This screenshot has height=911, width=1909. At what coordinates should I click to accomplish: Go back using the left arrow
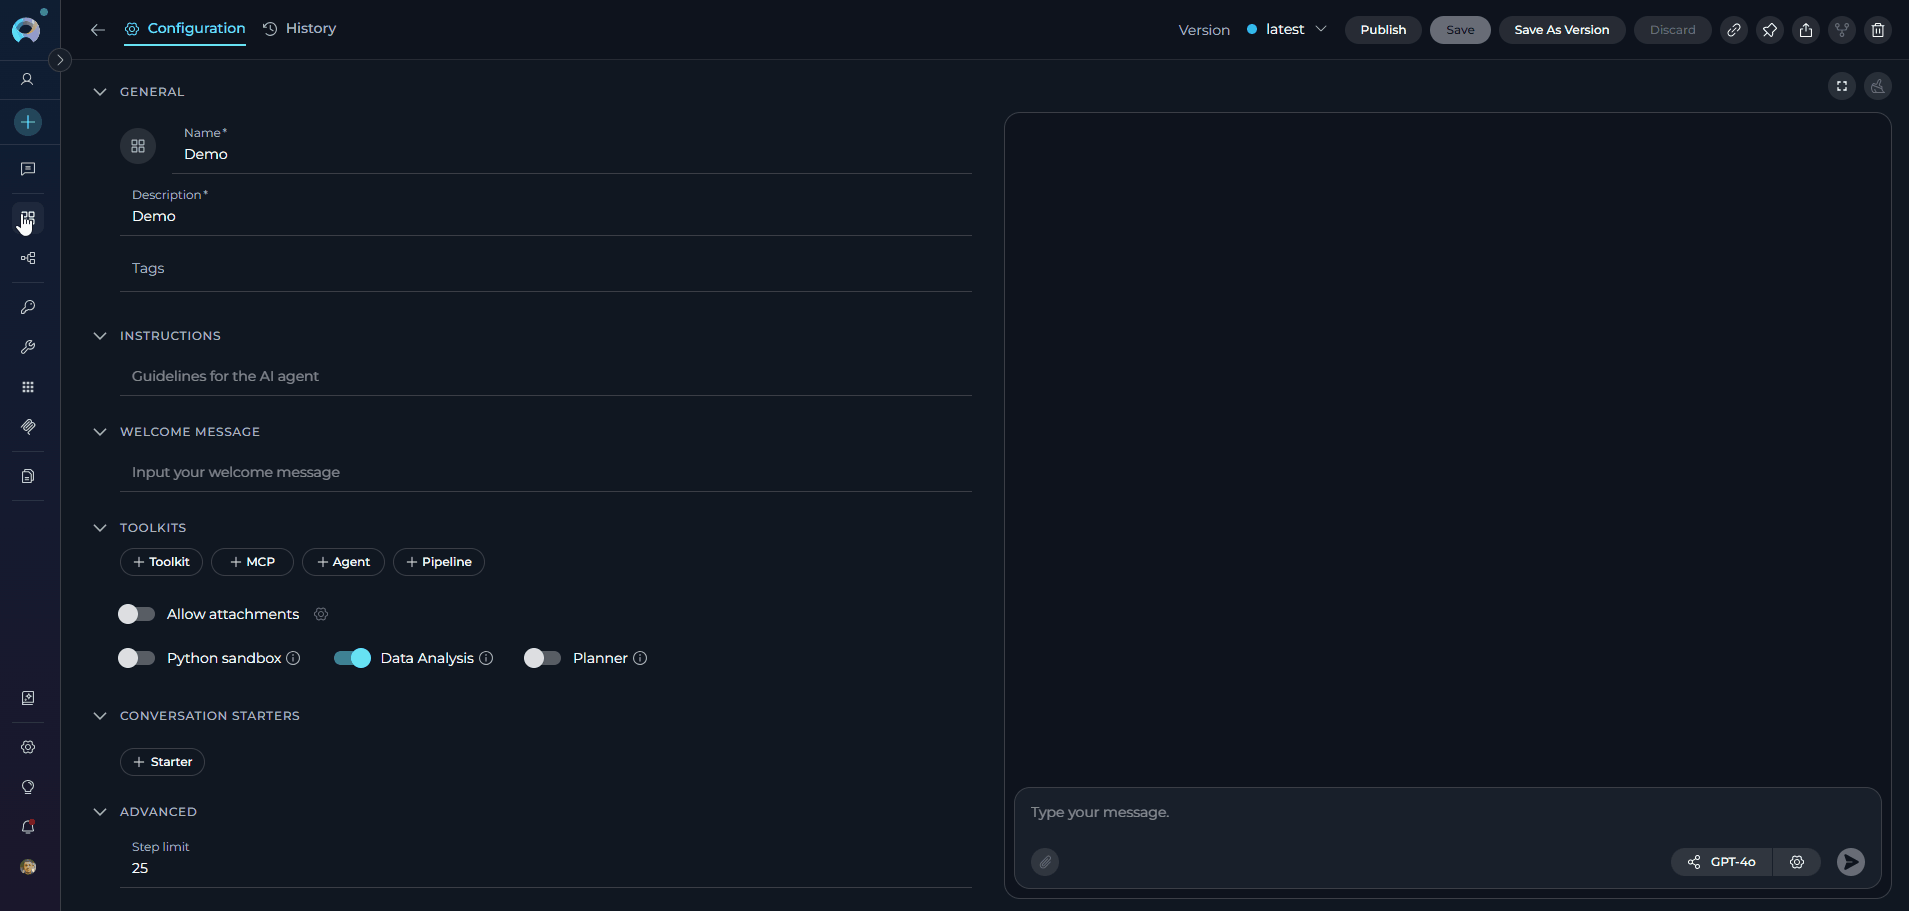click(x=97, y=30)
